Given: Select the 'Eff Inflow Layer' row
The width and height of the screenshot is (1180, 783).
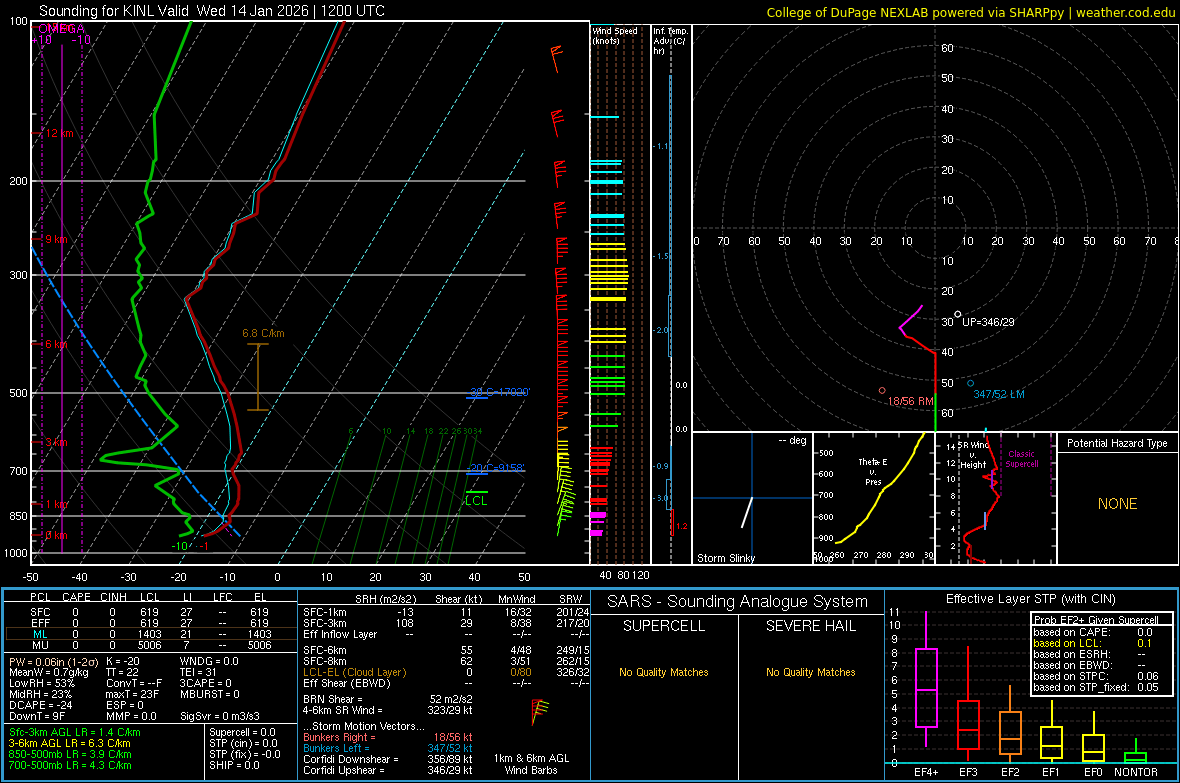Looking at the screenshot, I should tap(444, 634).
